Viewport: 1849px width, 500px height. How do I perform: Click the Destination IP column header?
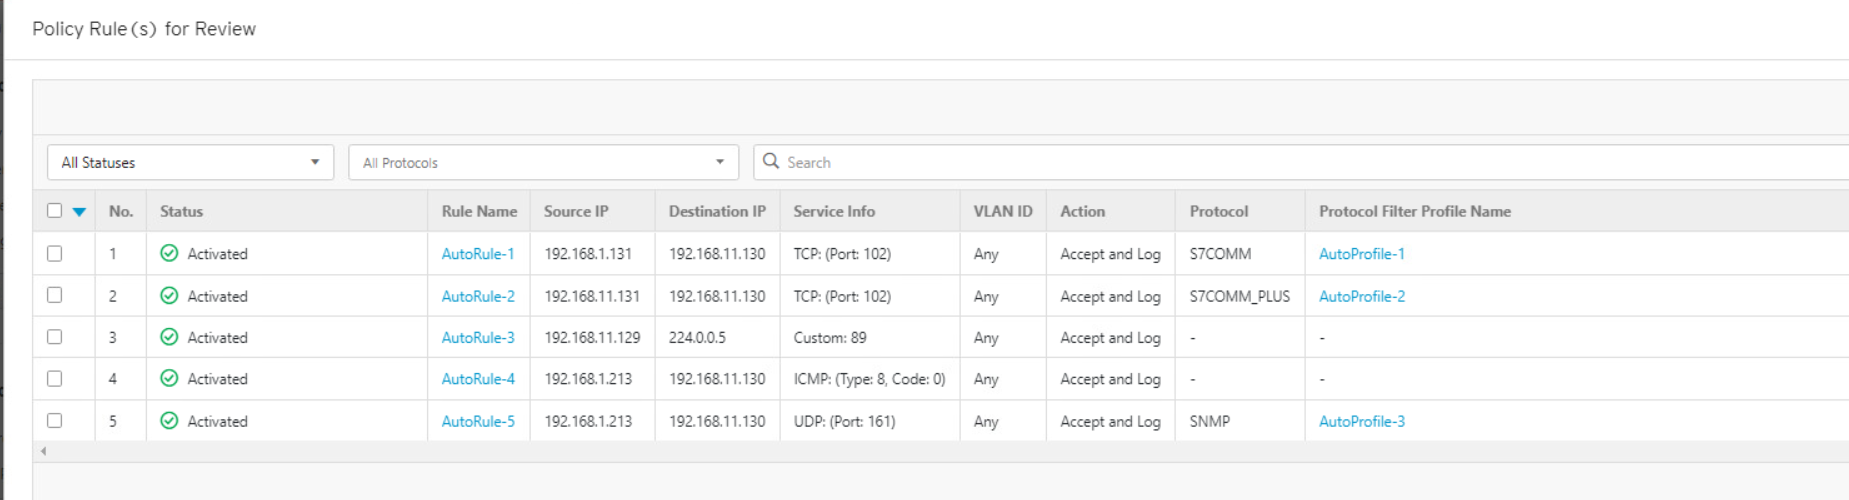(717, 211)
